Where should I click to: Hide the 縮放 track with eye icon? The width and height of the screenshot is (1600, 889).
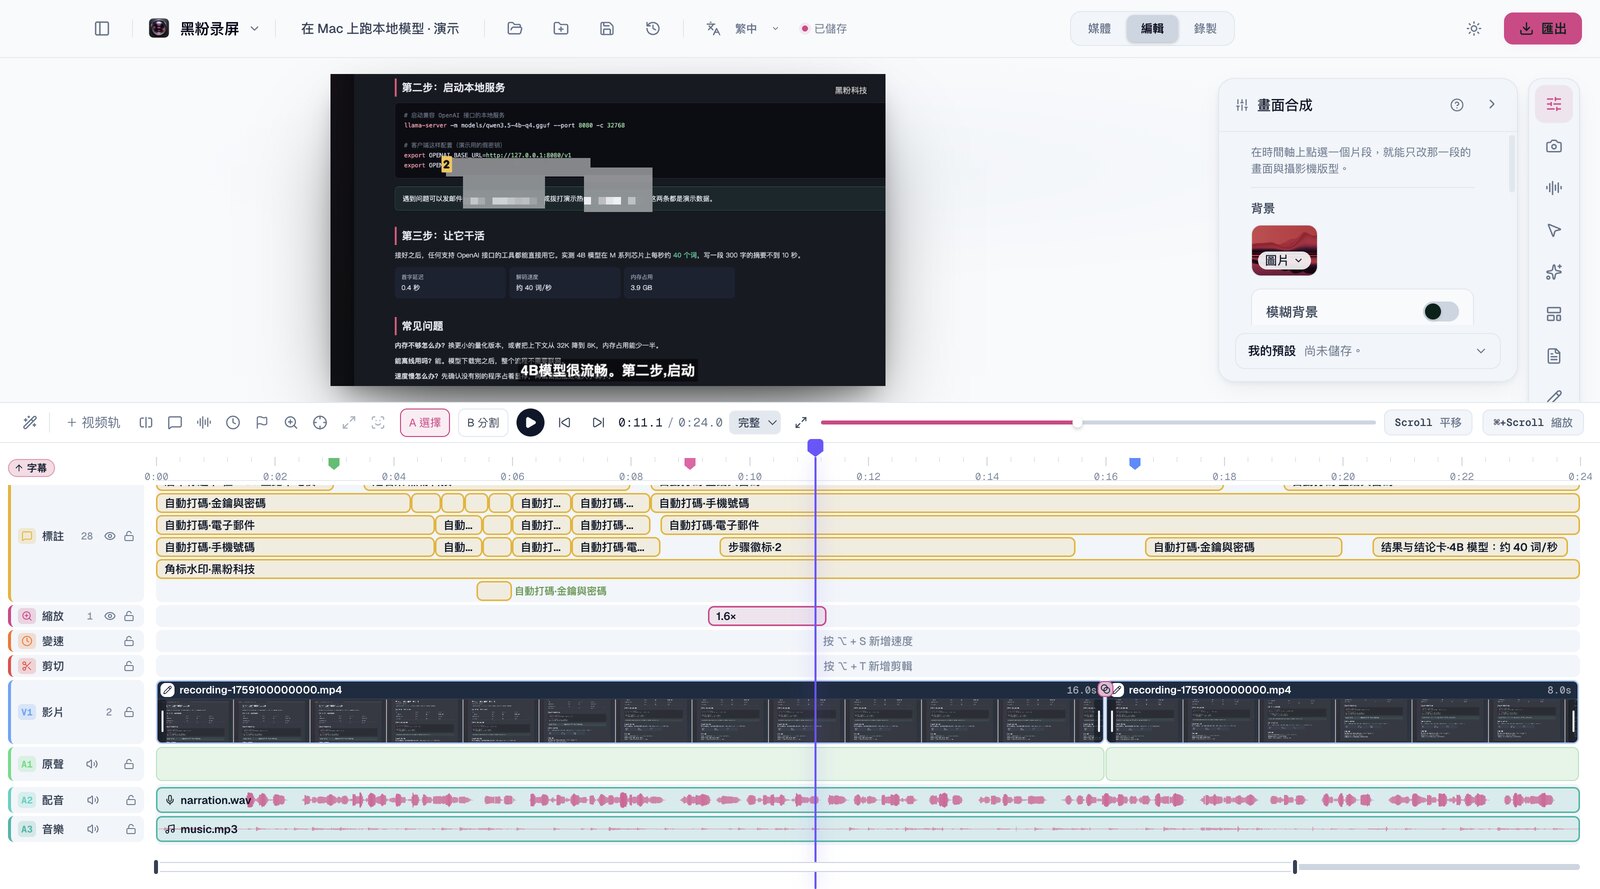coord(110,616)
